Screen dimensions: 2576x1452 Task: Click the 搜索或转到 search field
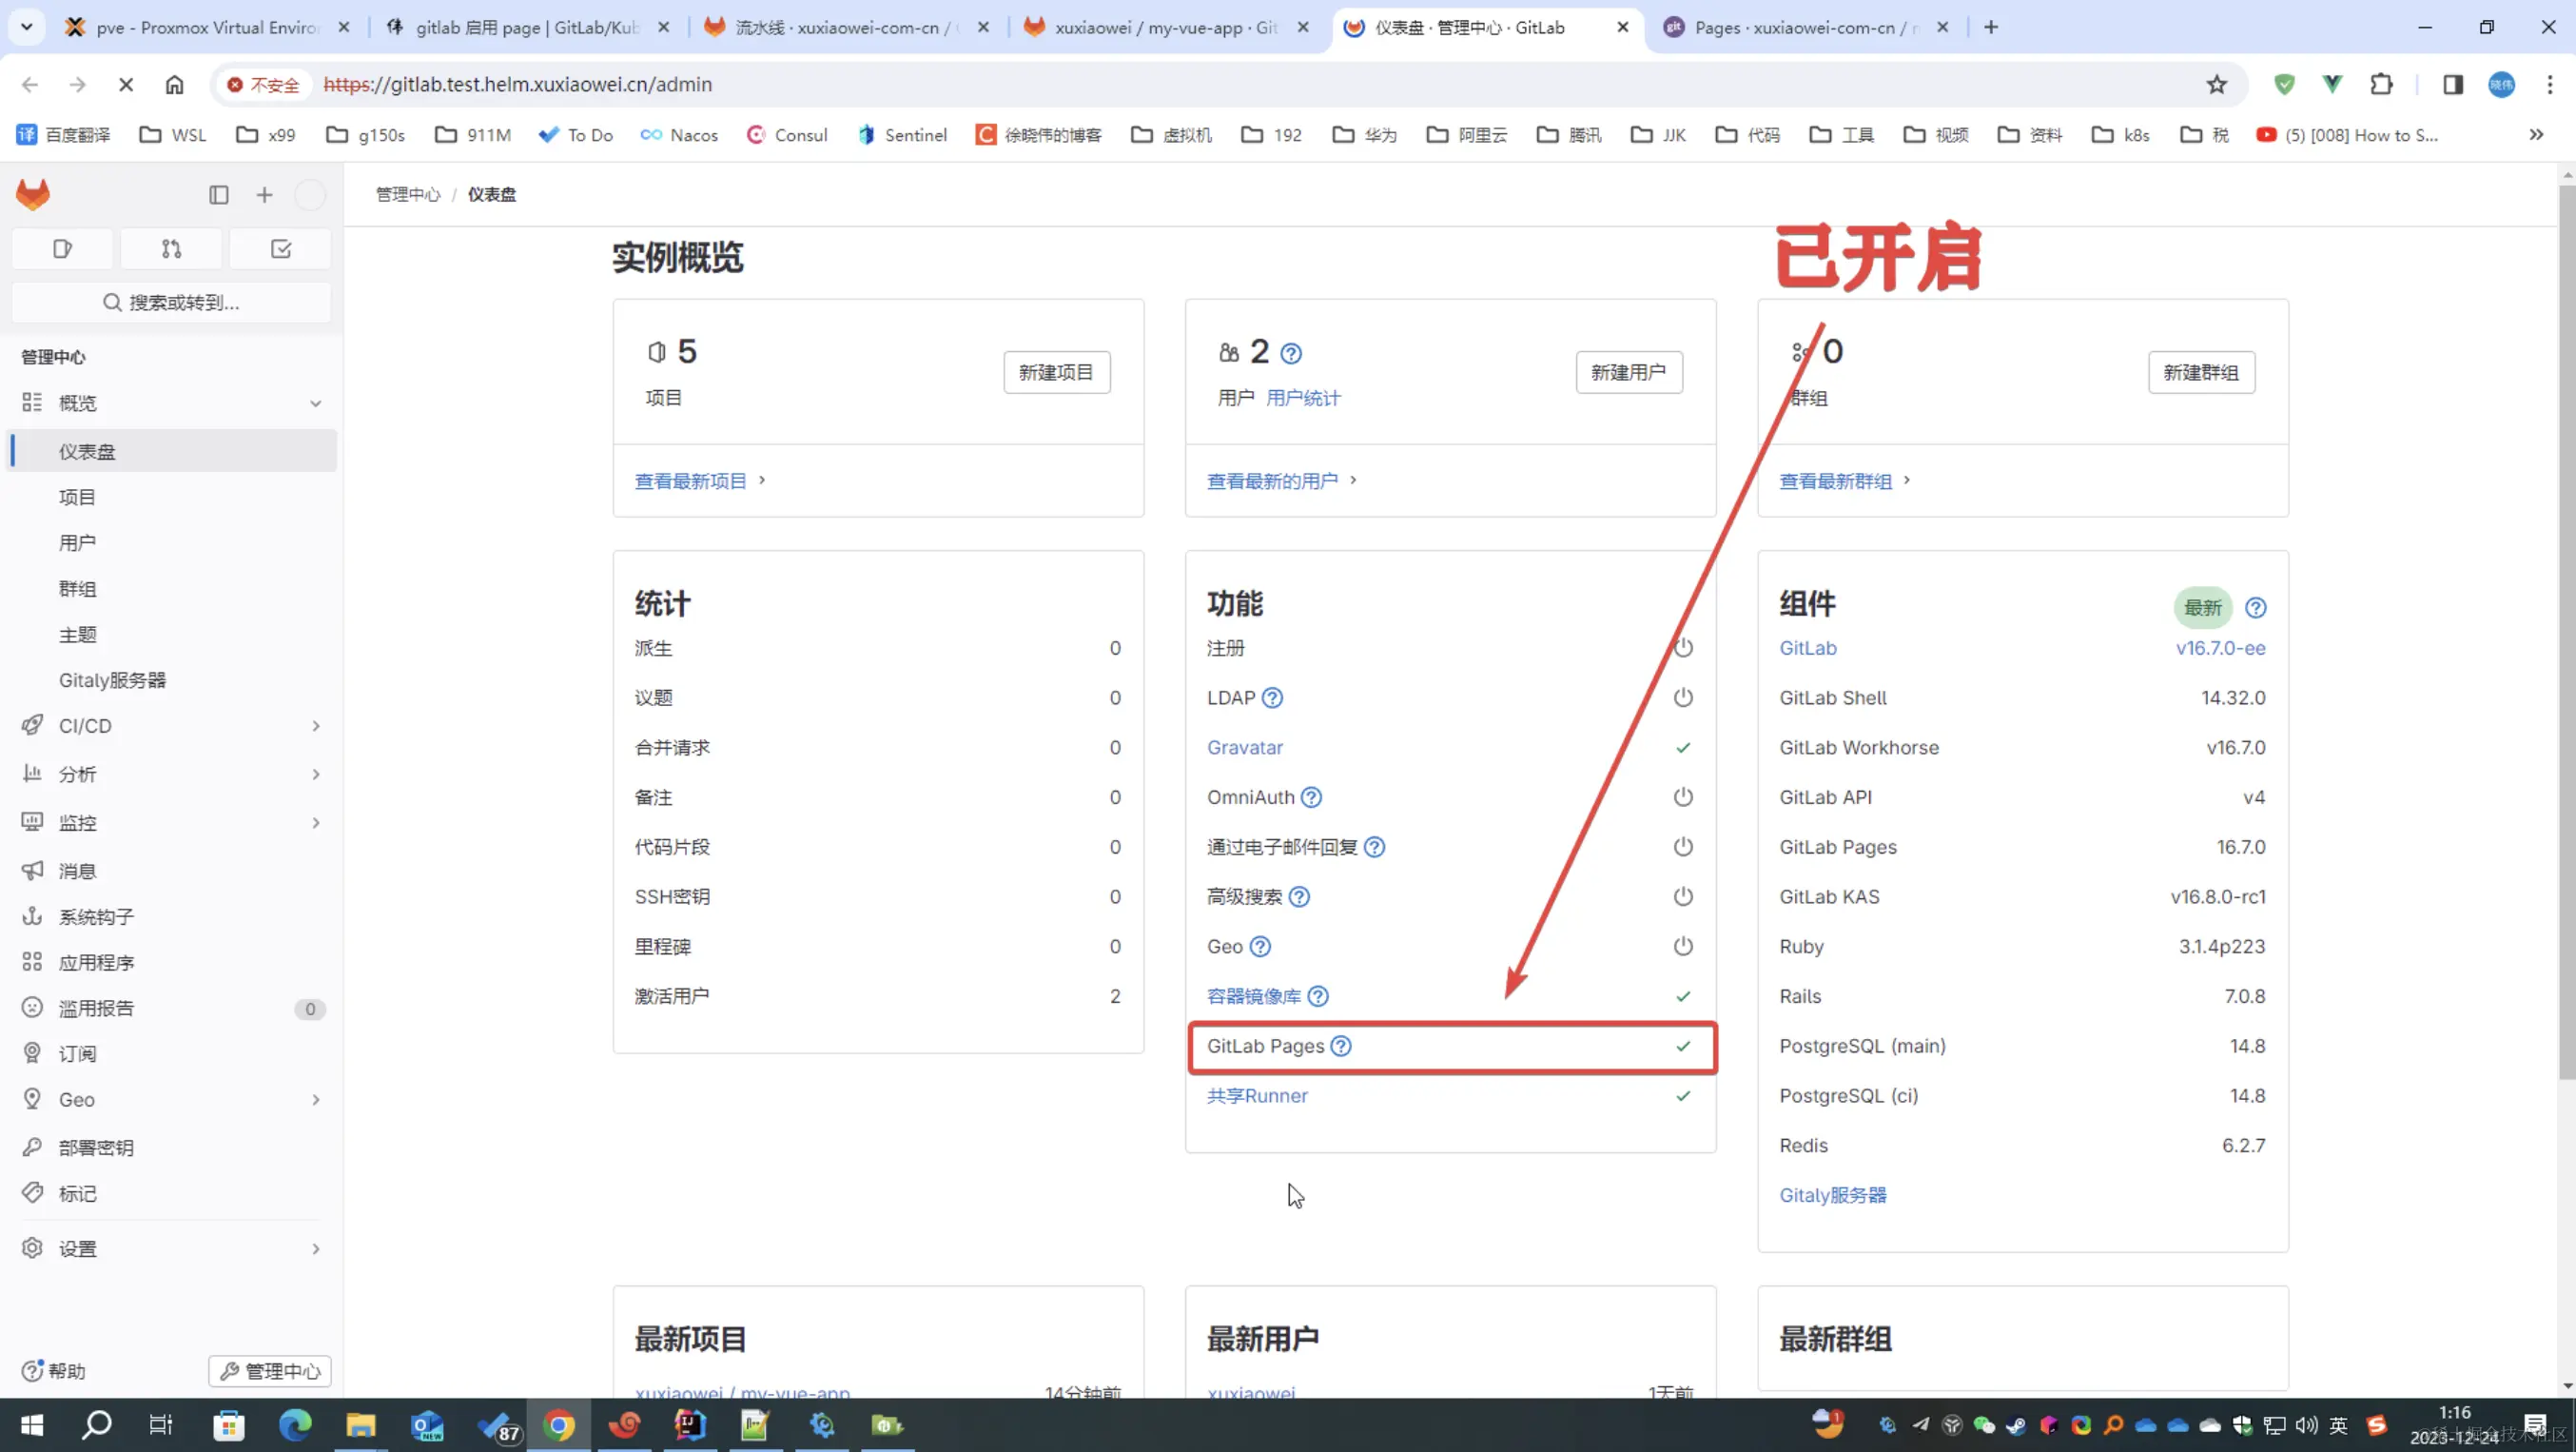pos(171,303)
